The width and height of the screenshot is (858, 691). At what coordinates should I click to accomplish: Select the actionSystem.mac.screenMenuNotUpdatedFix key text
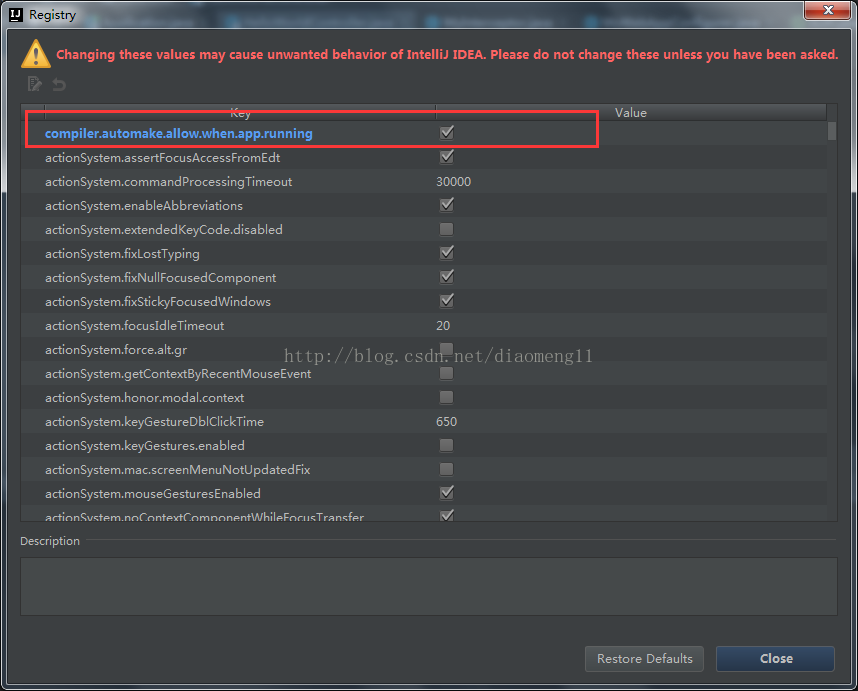177,470
